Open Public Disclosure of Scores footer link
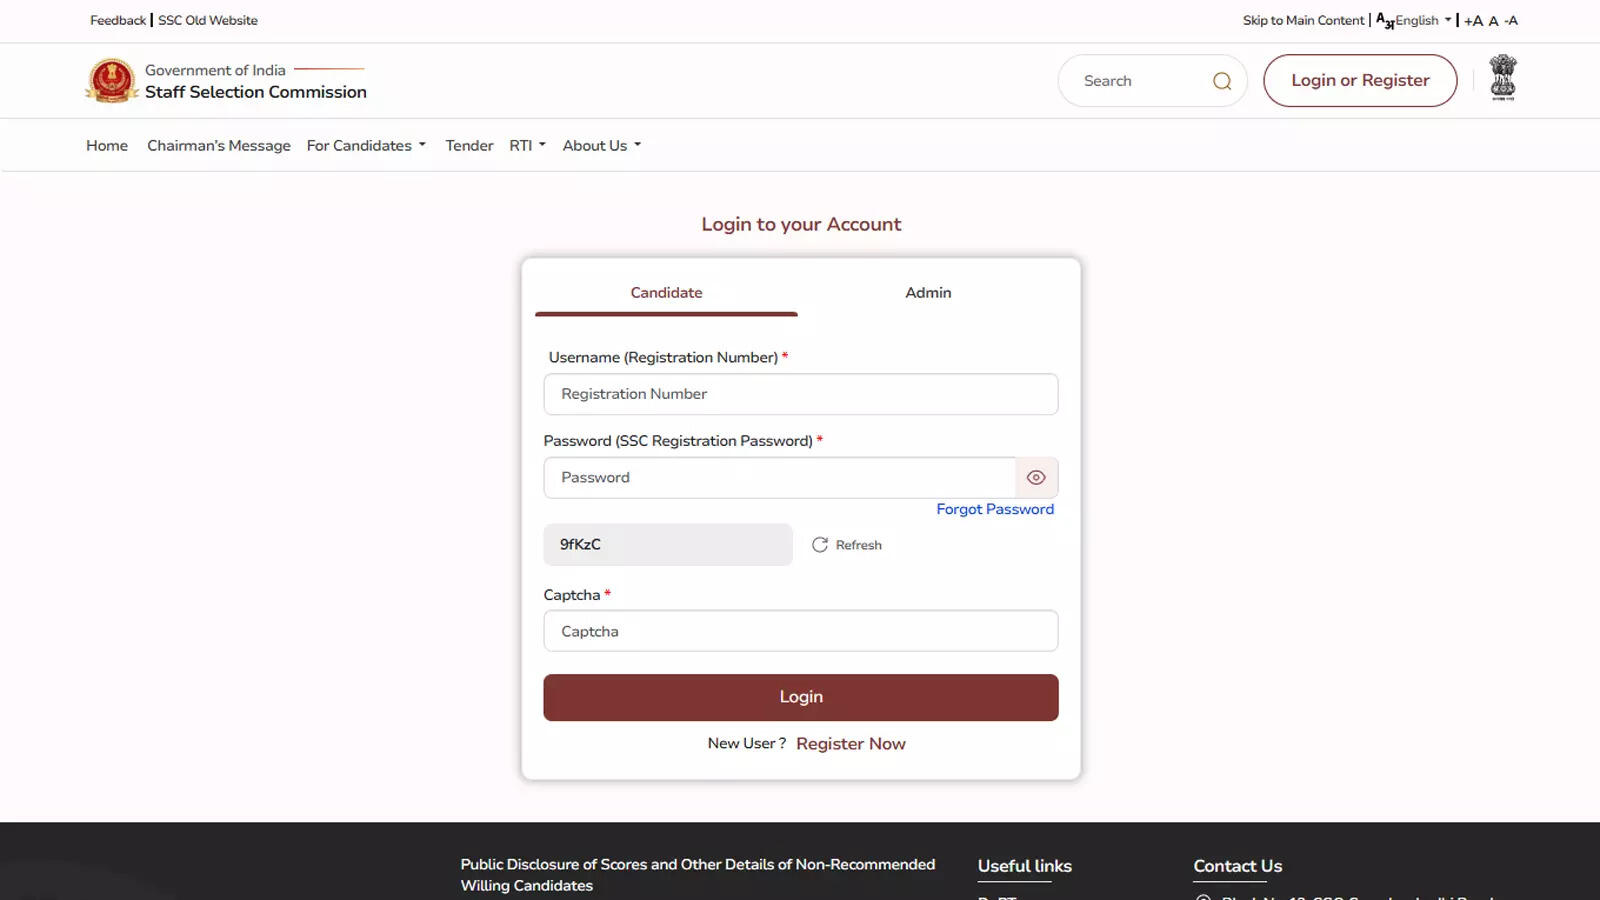 (x=698, y=875)
